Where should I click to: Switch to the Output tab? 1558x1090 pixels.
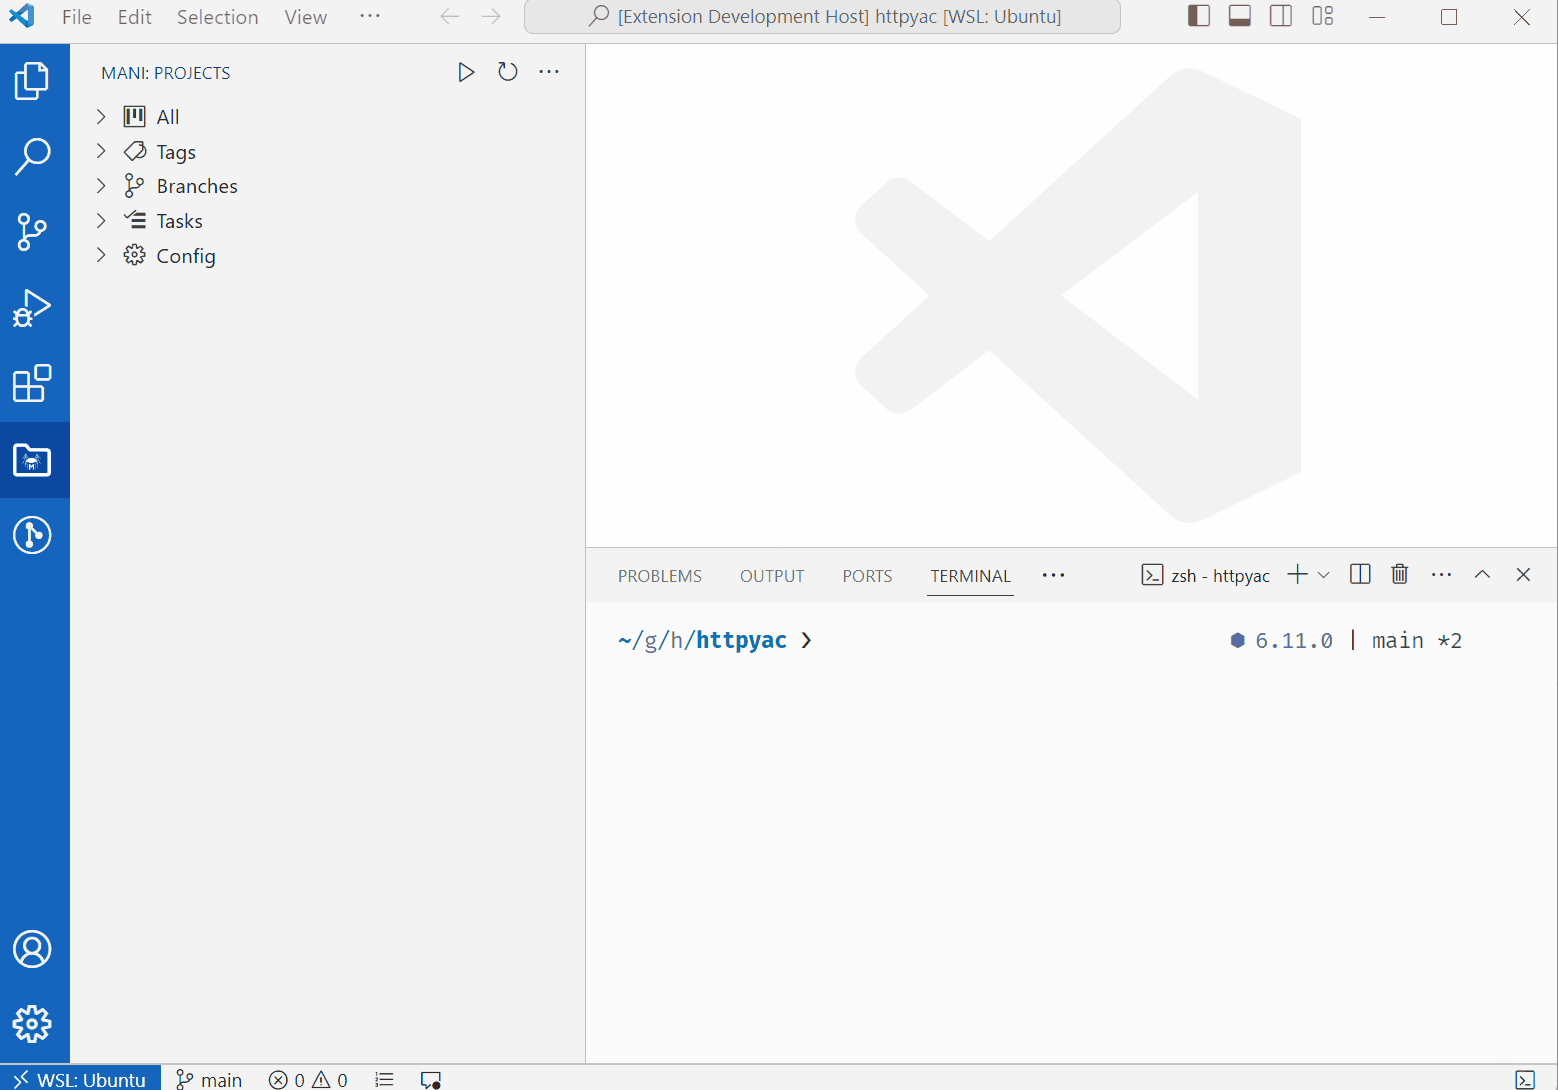click(x=772, y=576)
